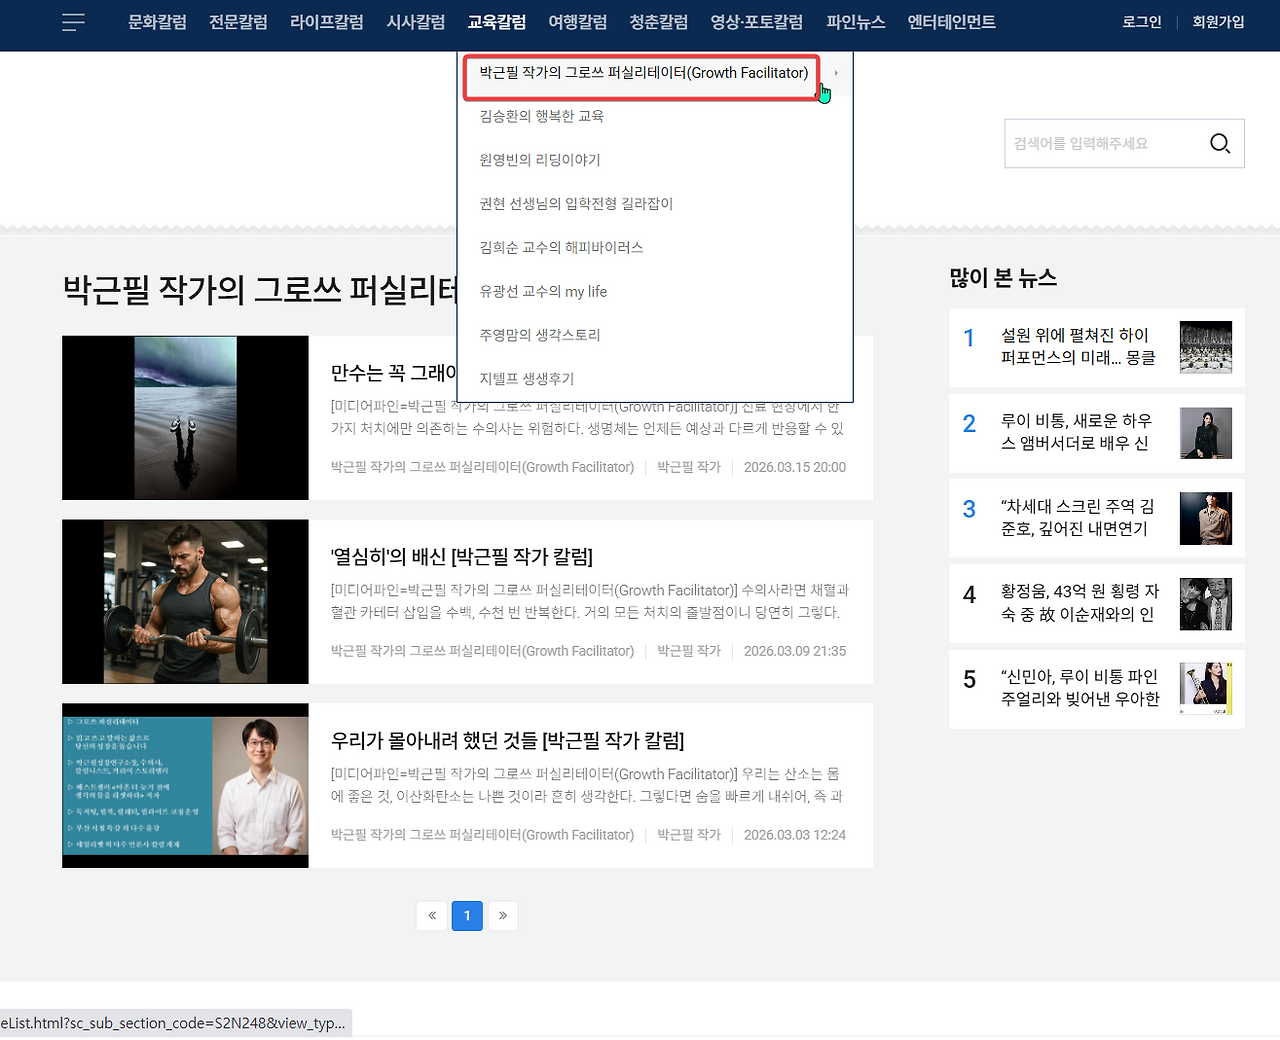1280x1040 pixels.
Task: Click thumbnail of rank 4 news
Action: tap(1206, 604)
